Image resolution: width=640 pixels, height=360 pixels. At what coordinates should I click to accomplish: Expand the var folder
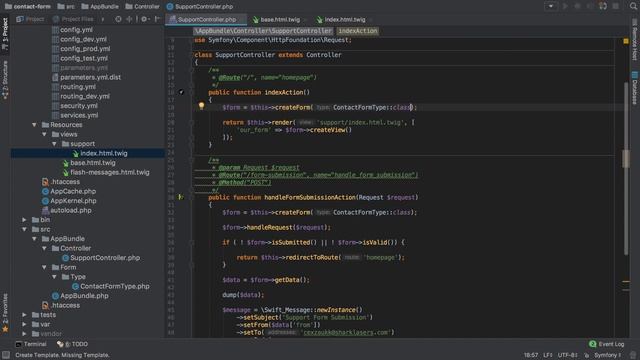click(24, 324)
